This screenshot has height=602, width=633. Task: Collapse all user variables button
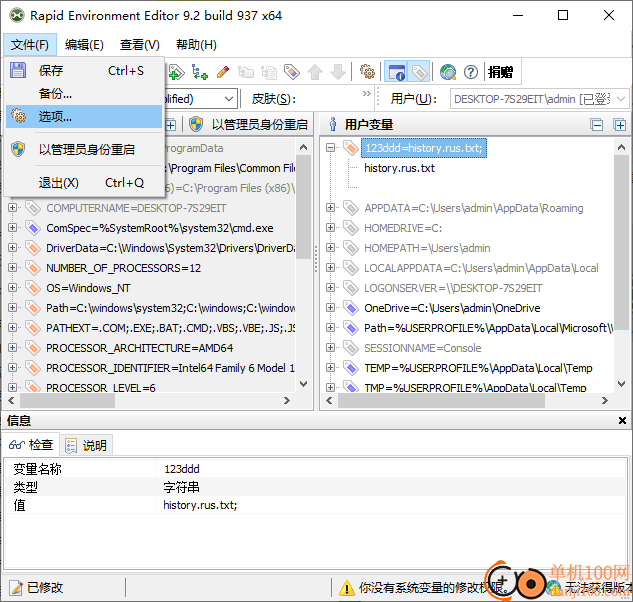pos(597,125)
